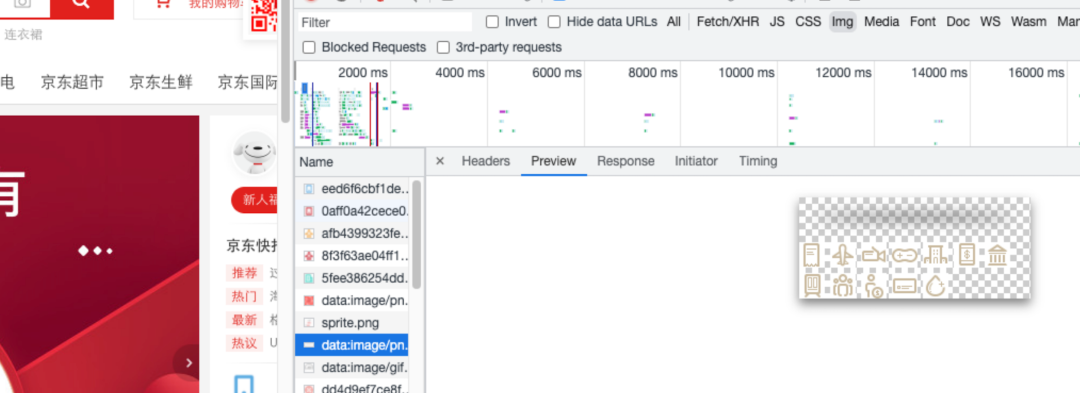Open the Initiator tab
This screenshot has height=393, width=1080.
click(696, 161)
